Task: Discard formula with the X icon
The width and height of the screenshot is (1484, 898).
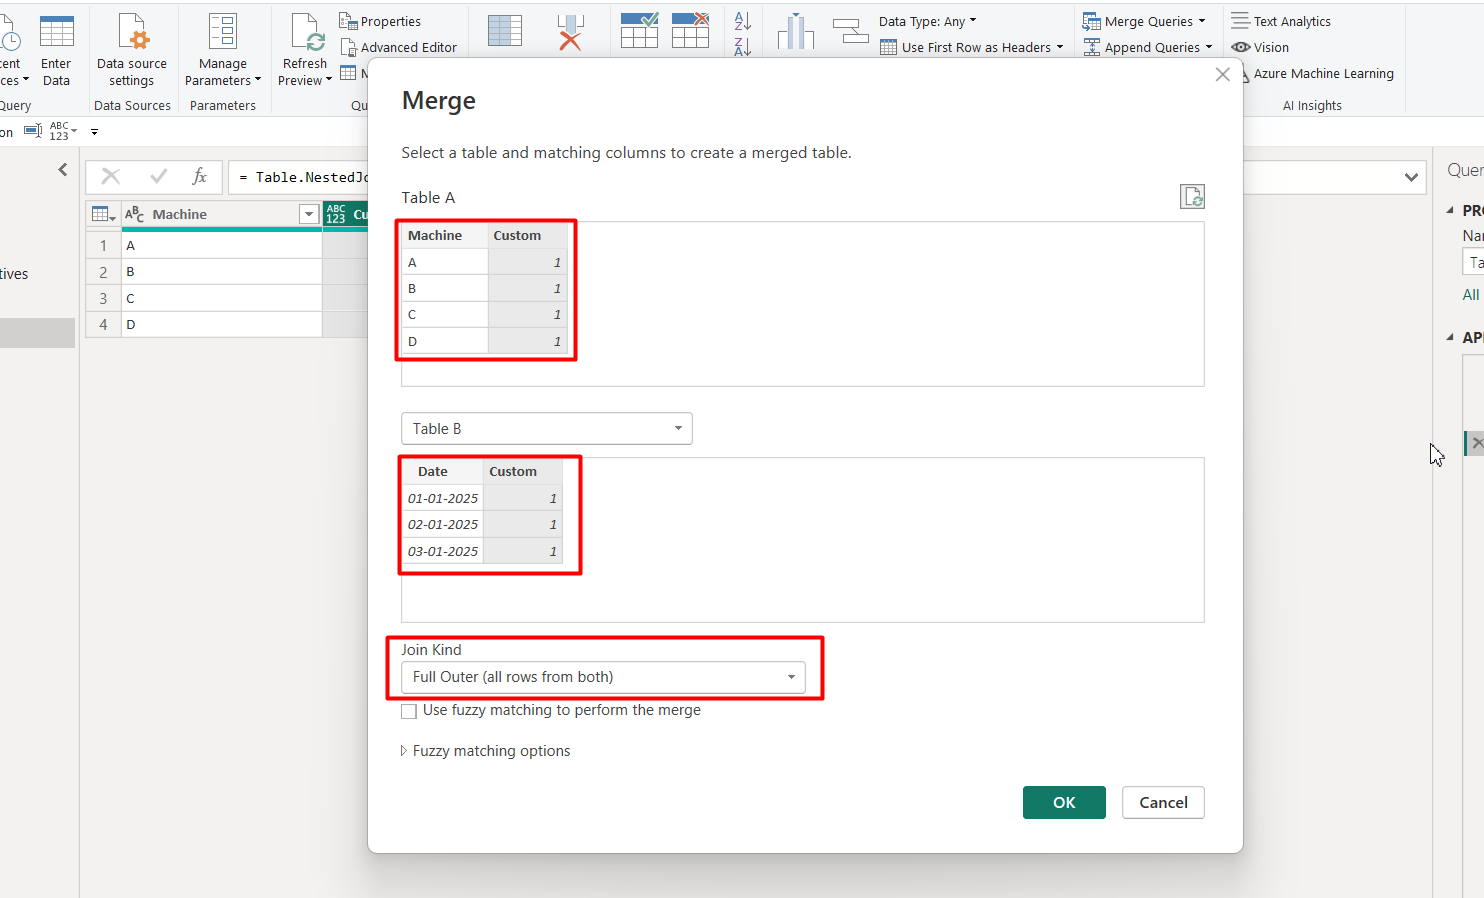Action: tap(111, 177)
